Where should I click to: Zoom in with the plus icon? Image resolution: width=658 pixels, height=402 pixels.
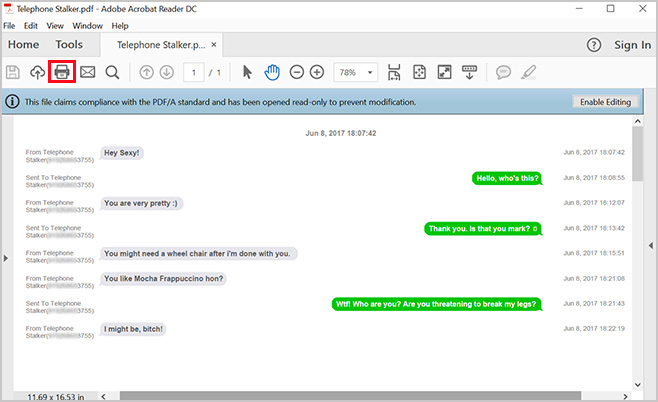point(317,72)
